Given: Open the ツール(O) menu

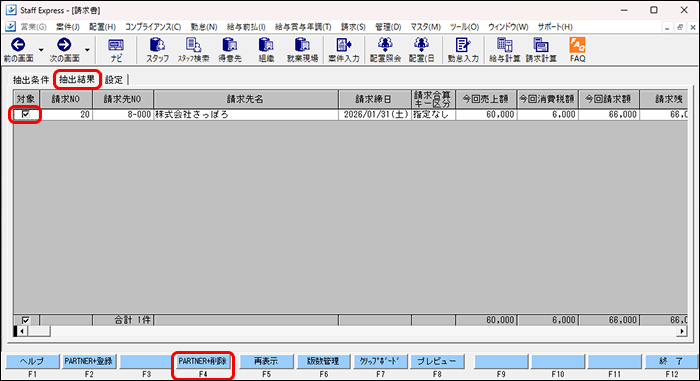Looking at the screenshot, I should [464, 27].
